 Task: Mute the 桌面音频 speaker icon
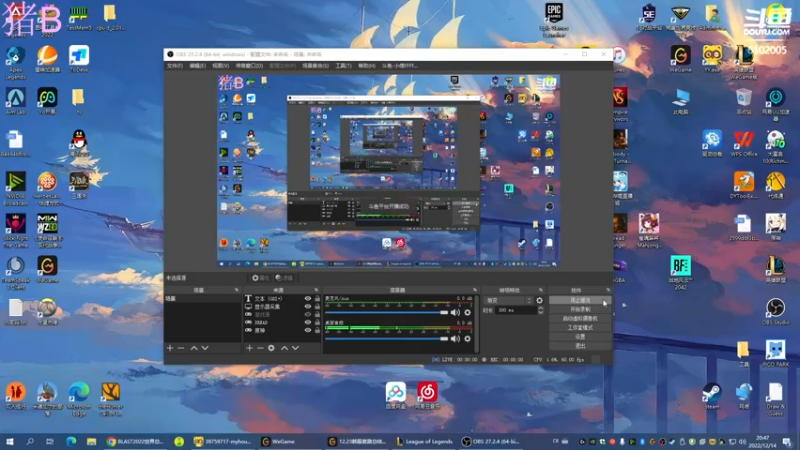pyautogui.click(x=455, y=338)
